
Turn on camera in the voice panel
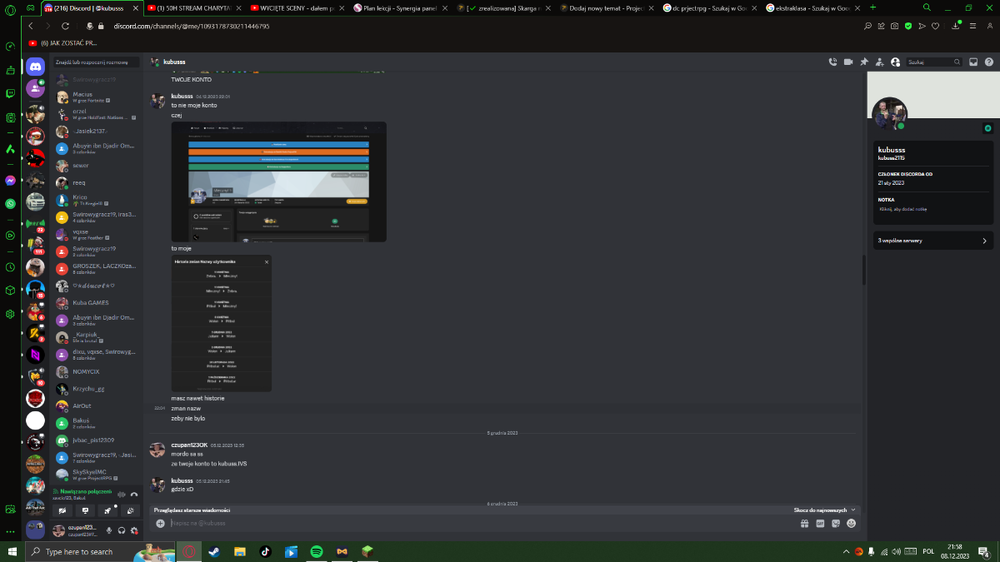[62, 510]
